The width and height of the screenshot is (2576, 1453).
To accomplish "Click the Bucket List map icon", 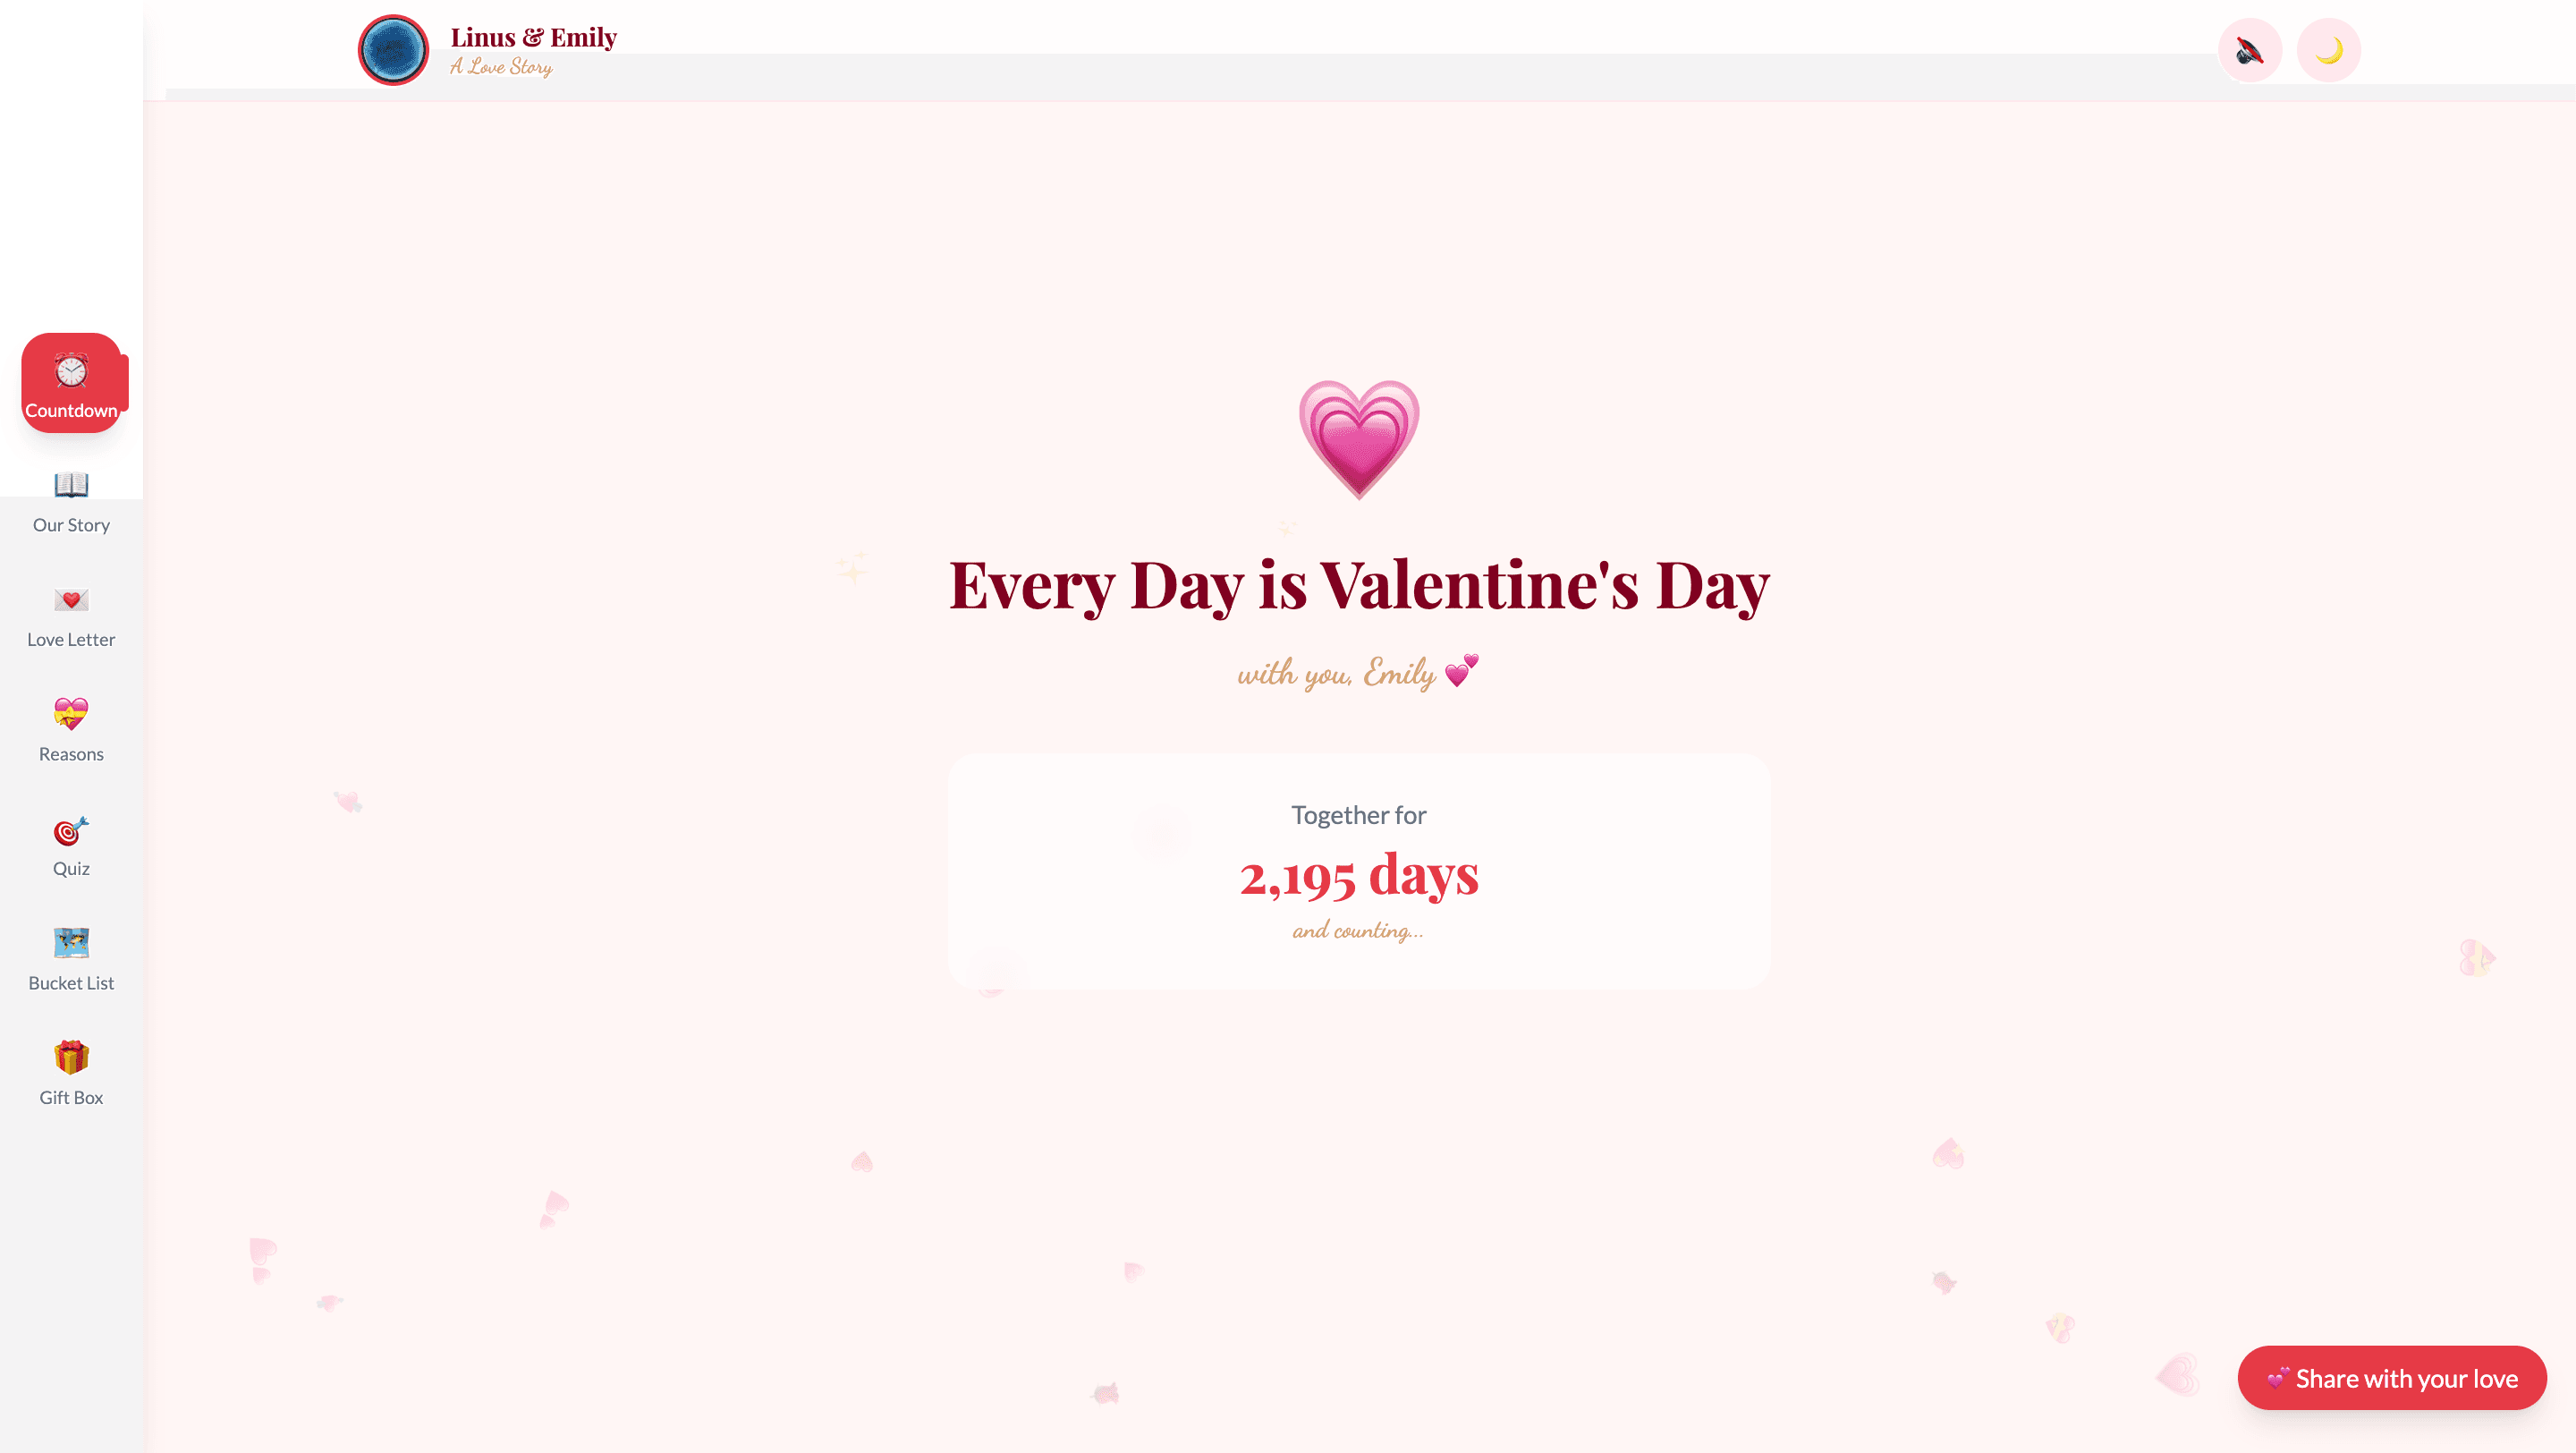I will click(71, 943).
